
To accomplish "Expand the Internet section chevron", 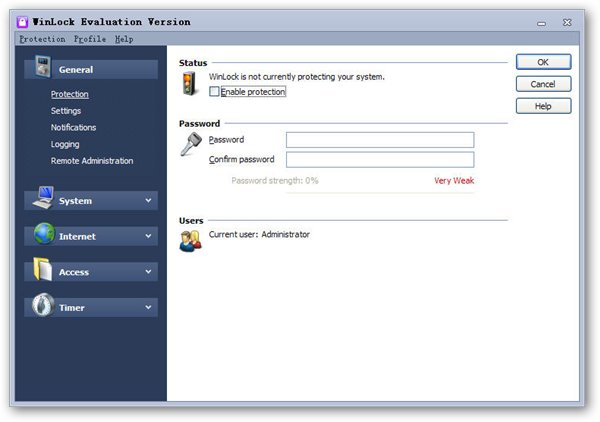I will pos(148,236).
